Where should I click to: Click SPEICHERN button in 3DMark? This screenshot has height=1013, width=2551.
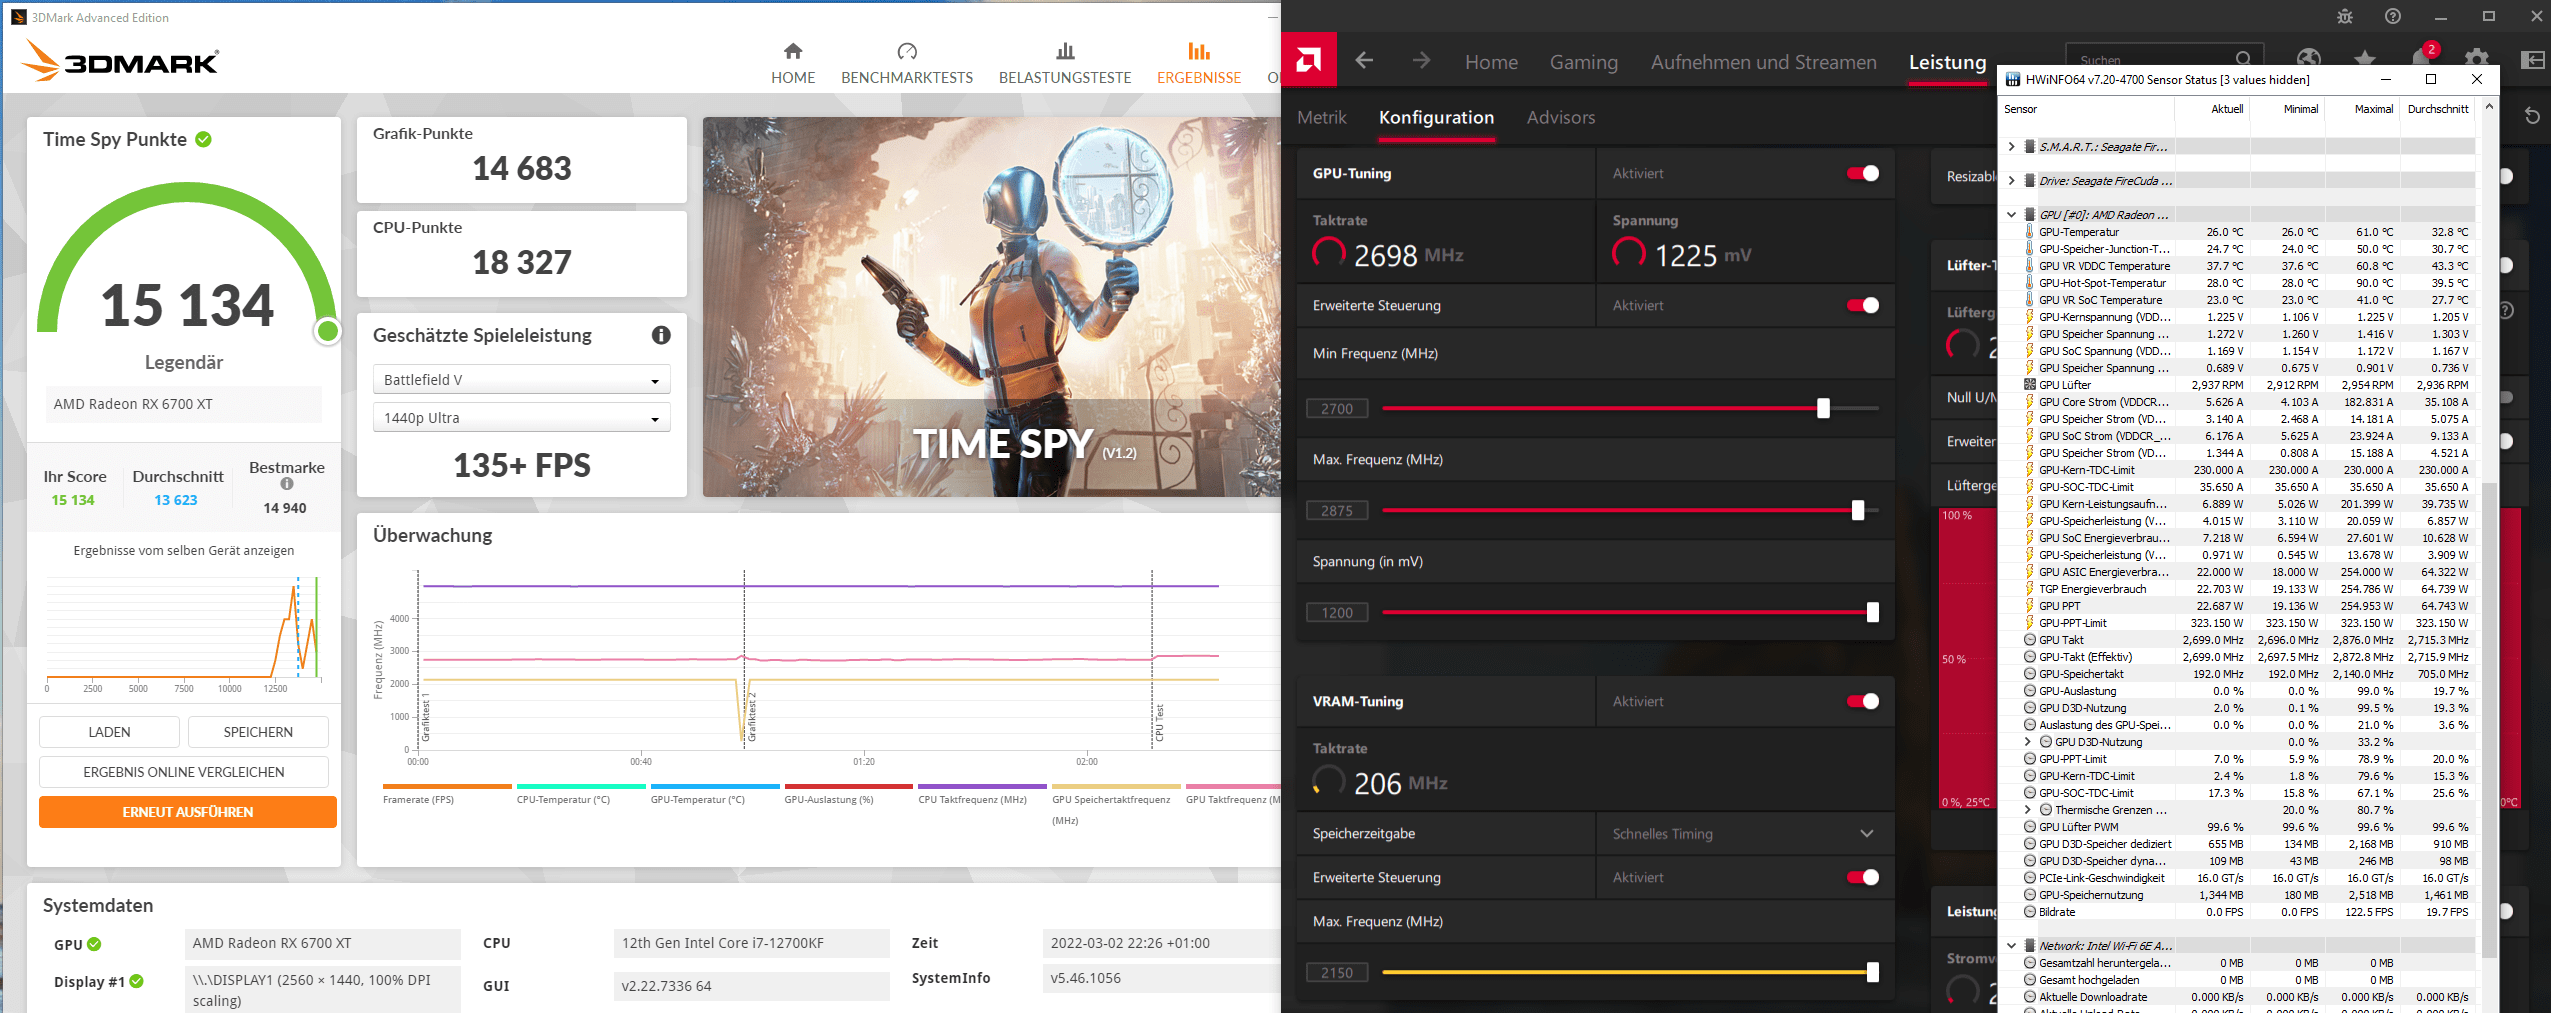pos(258,732)
